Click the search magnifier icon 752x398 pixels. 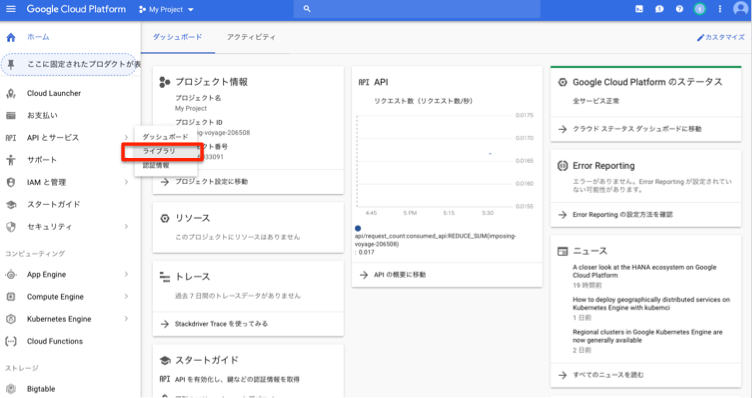coord(307,9)
